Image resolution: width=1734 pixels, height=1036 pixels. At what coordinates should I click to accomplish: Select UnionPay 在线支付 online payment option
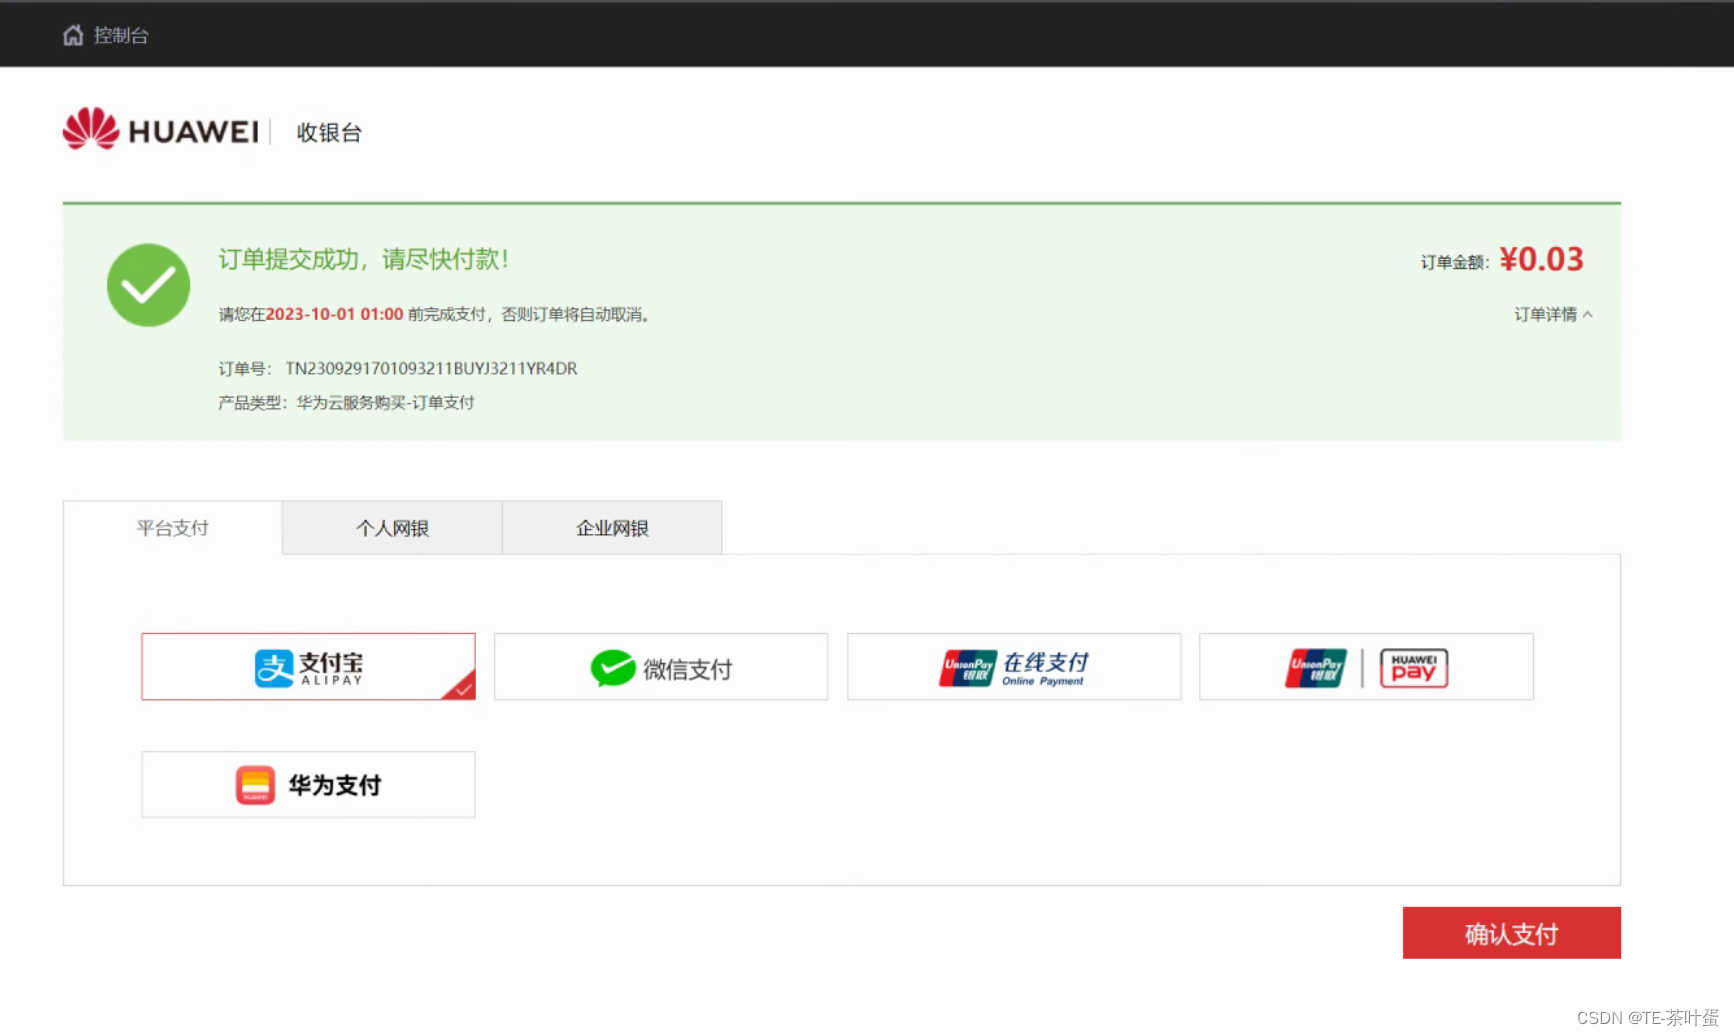click(1014, 667)
